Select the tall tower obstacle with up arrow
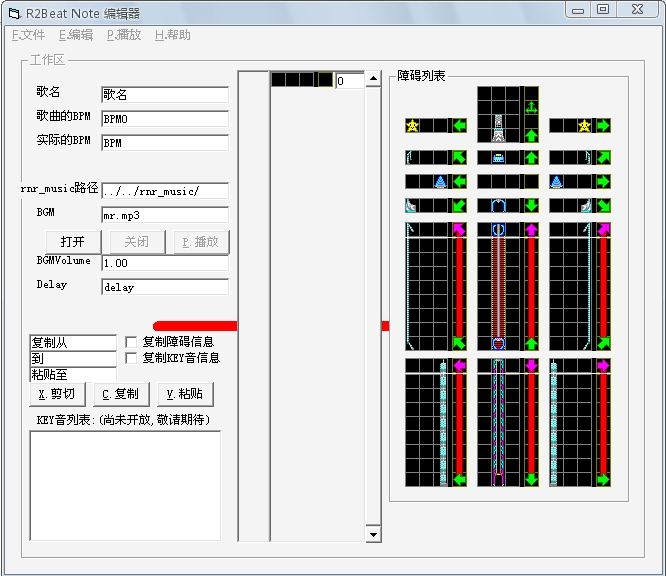 [x=508, y=114]
